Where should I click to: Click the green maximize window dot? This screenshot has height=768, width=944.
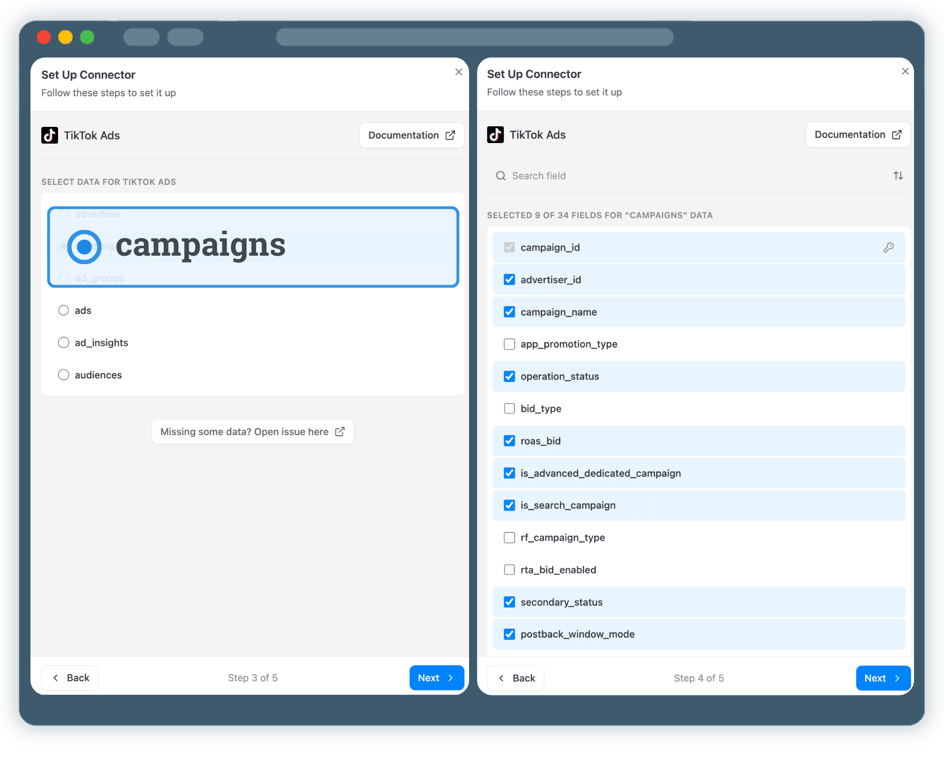[87, 37]
